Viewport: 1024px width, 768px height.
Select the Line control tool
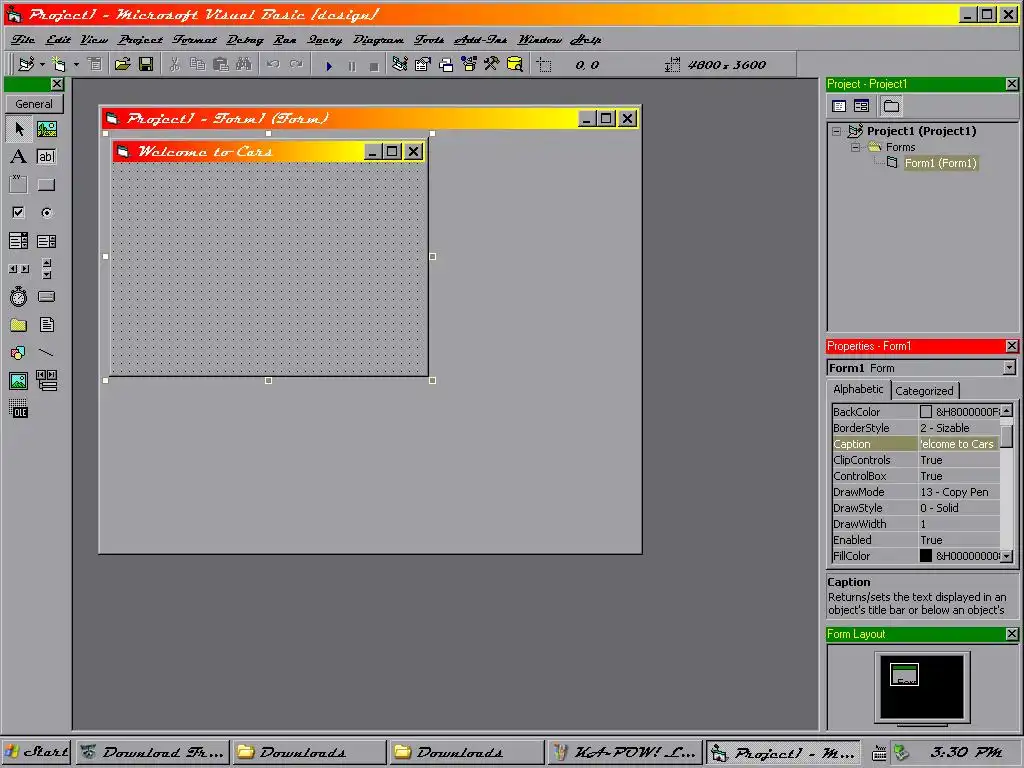coord(46,353)
